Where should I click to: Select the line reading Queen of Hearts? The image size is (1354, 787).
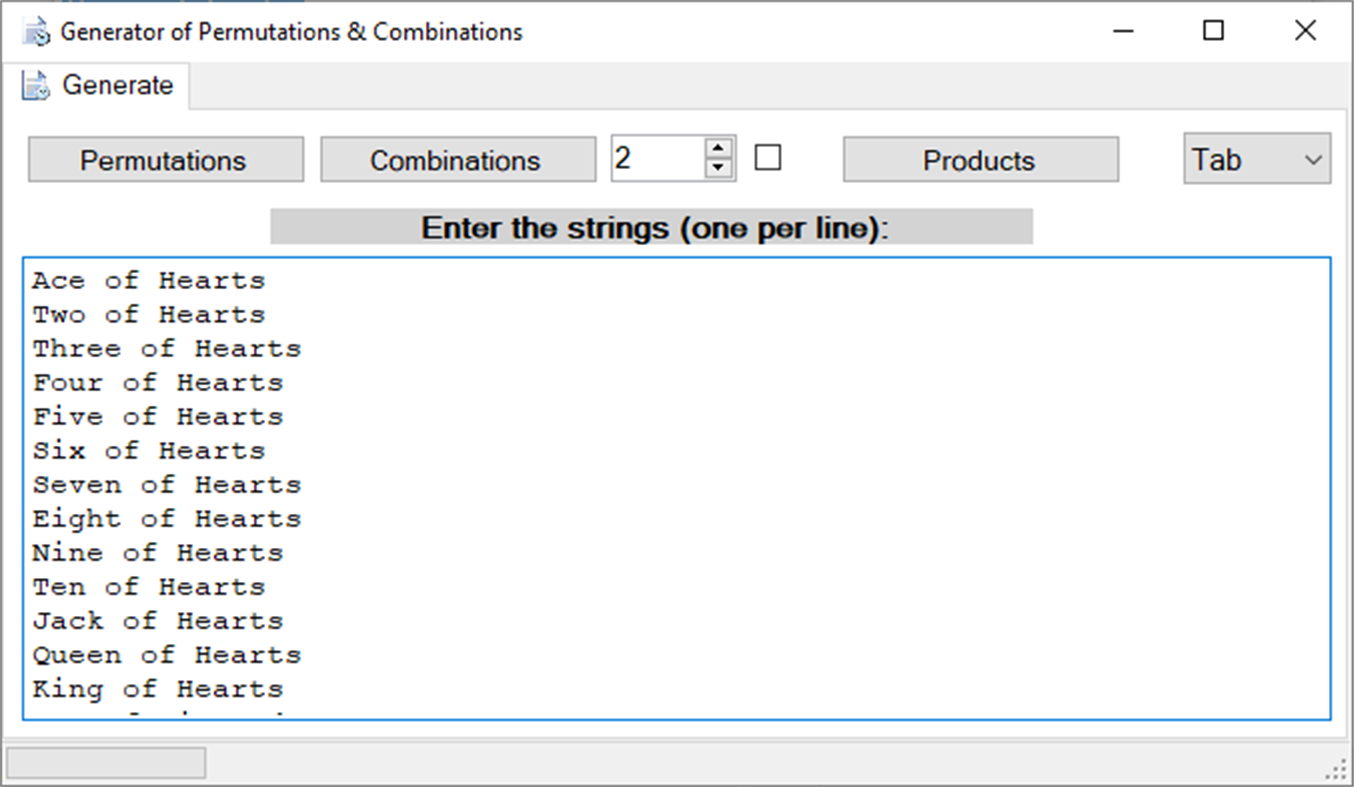click(x=167, y=654)
